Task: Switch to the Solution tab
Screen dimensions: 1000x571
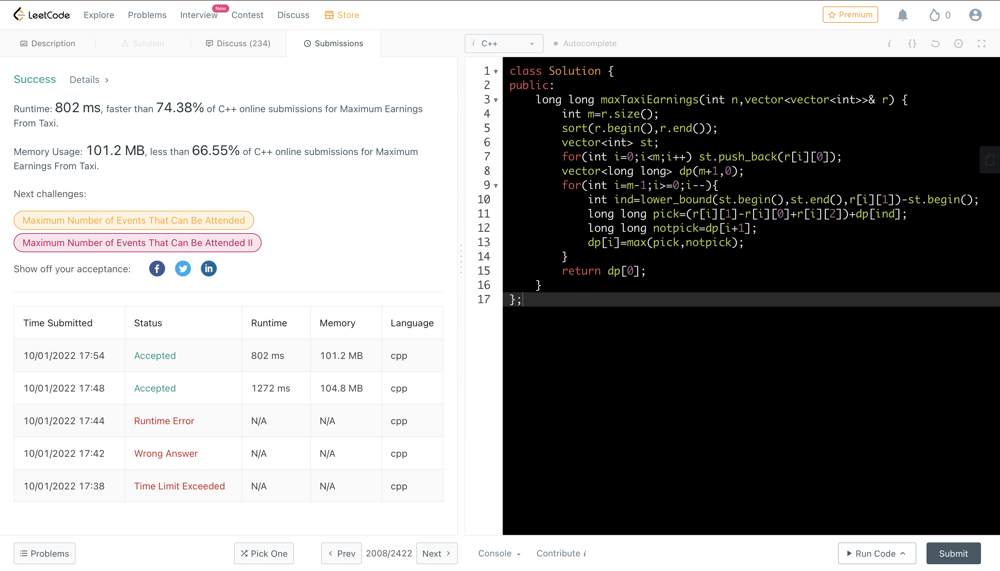Action: pyautogui.click(x=143, y=43)
